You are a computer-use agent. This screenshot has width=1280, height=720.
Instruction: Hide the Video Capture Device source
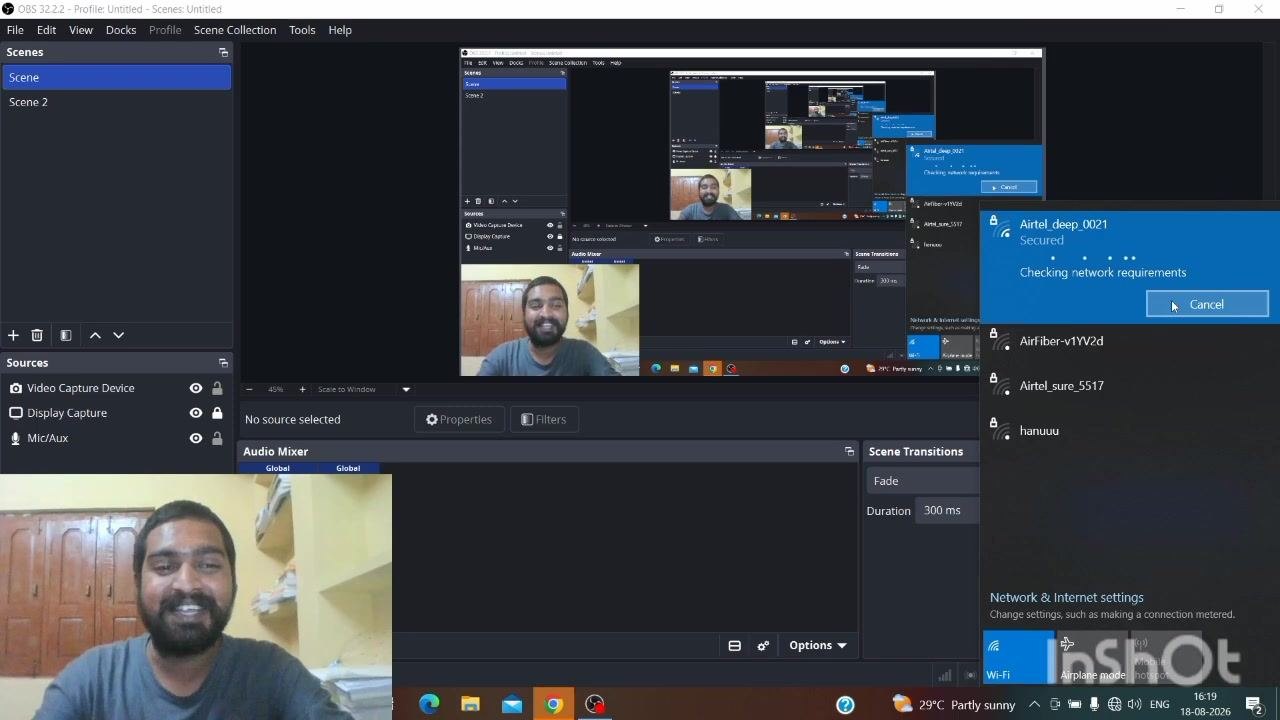point(196,388)
